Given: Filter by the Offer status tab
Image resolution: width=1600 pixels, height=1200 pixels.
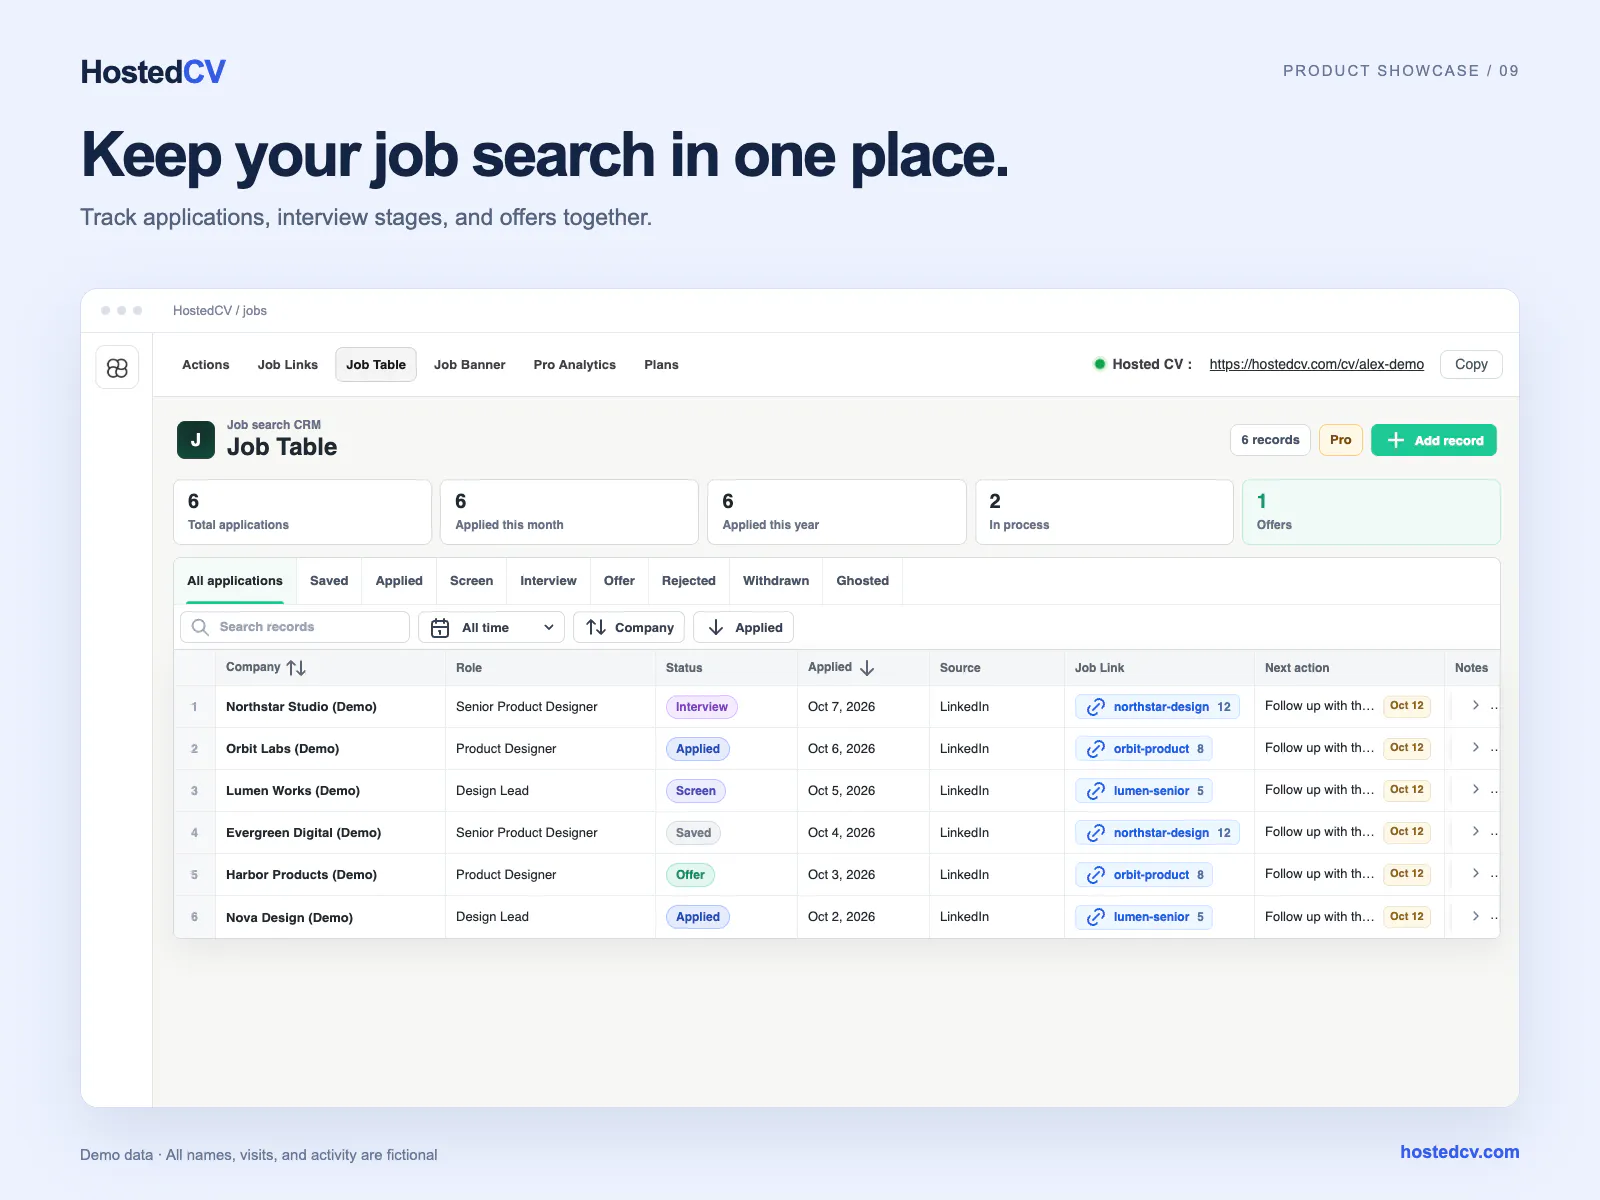Looking at the screenshot, I should [x=619, y=581].
